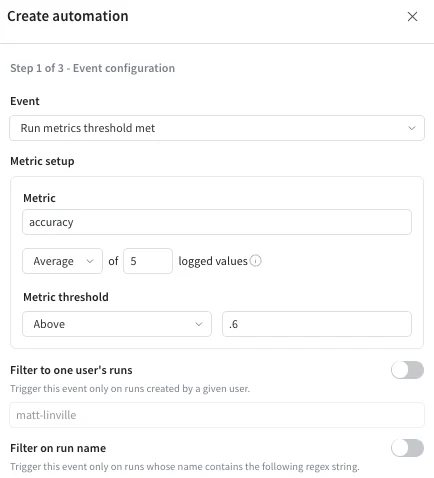The height and width of the screenshot is (478, 434).
Task: Click the Create automation title
Action: [x=68, y=16]
